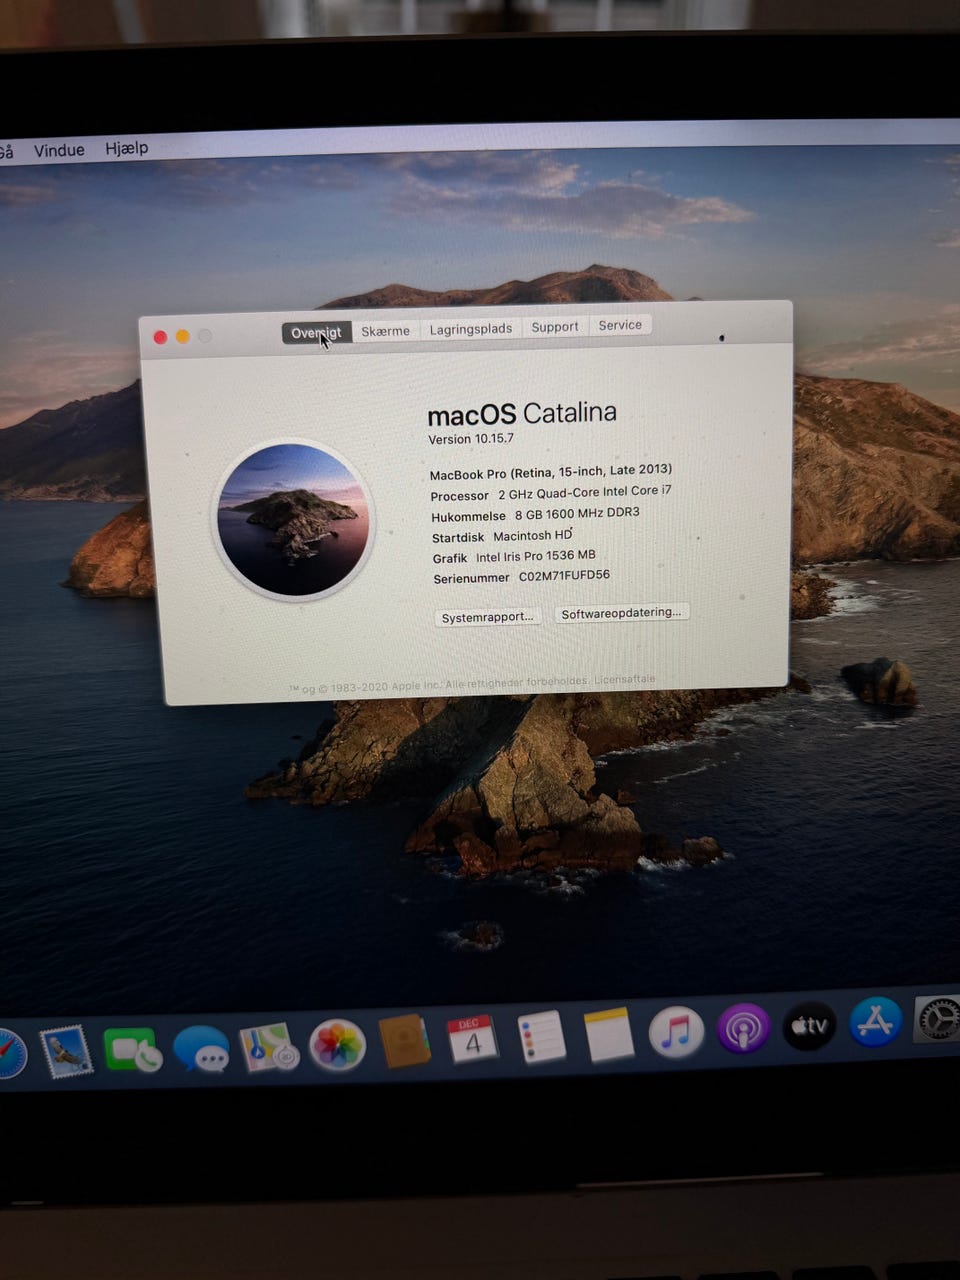Screen dimensions: 960x1280
Task: Click the 8 GB 1600 MHz DDR3 value
Action: click(x=577, y=514)
